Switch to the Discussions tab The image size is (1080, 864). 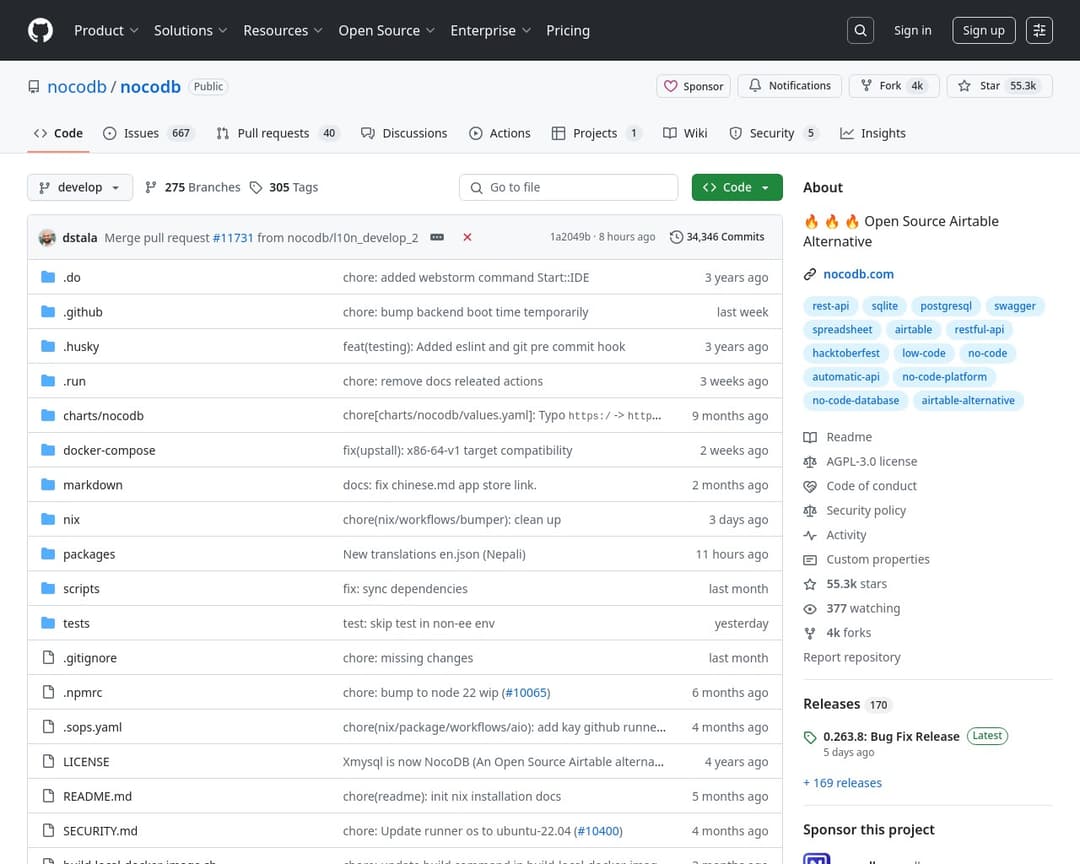[x=404, y=134]
